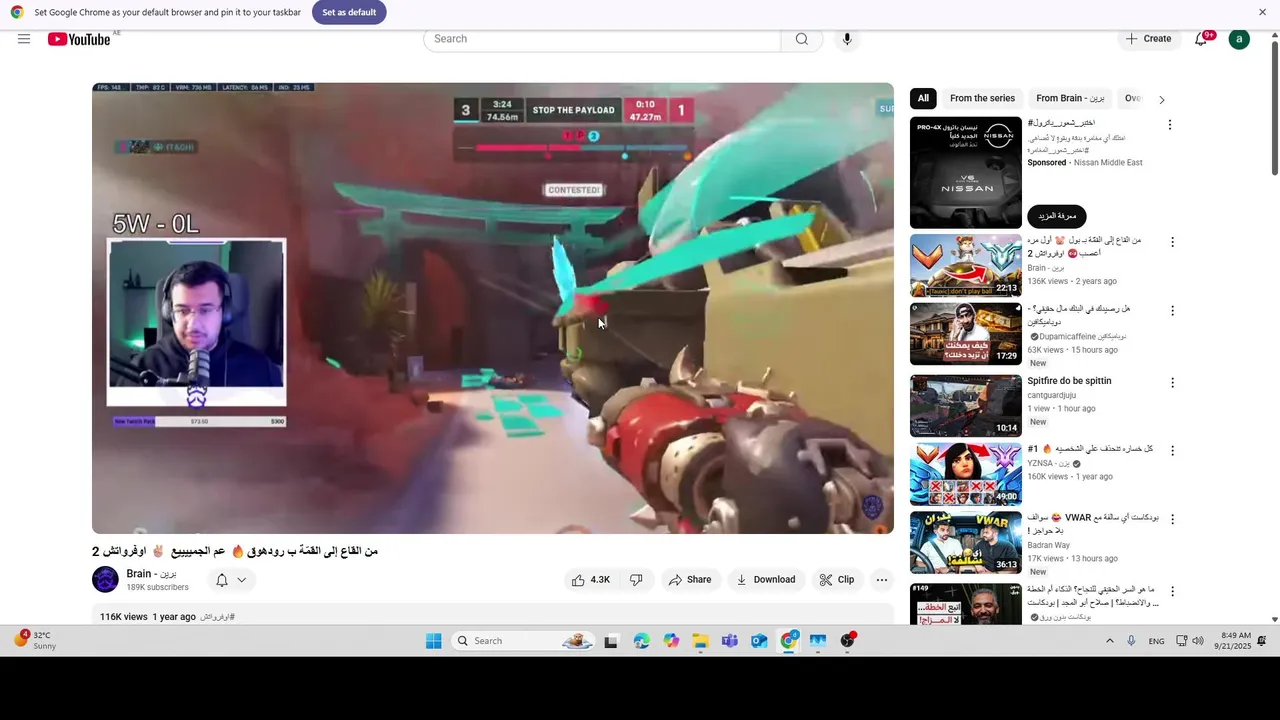Open options for the #149 podcast video
The width and height of the screenshot is (1280, 720).
tap(1172, 591)
